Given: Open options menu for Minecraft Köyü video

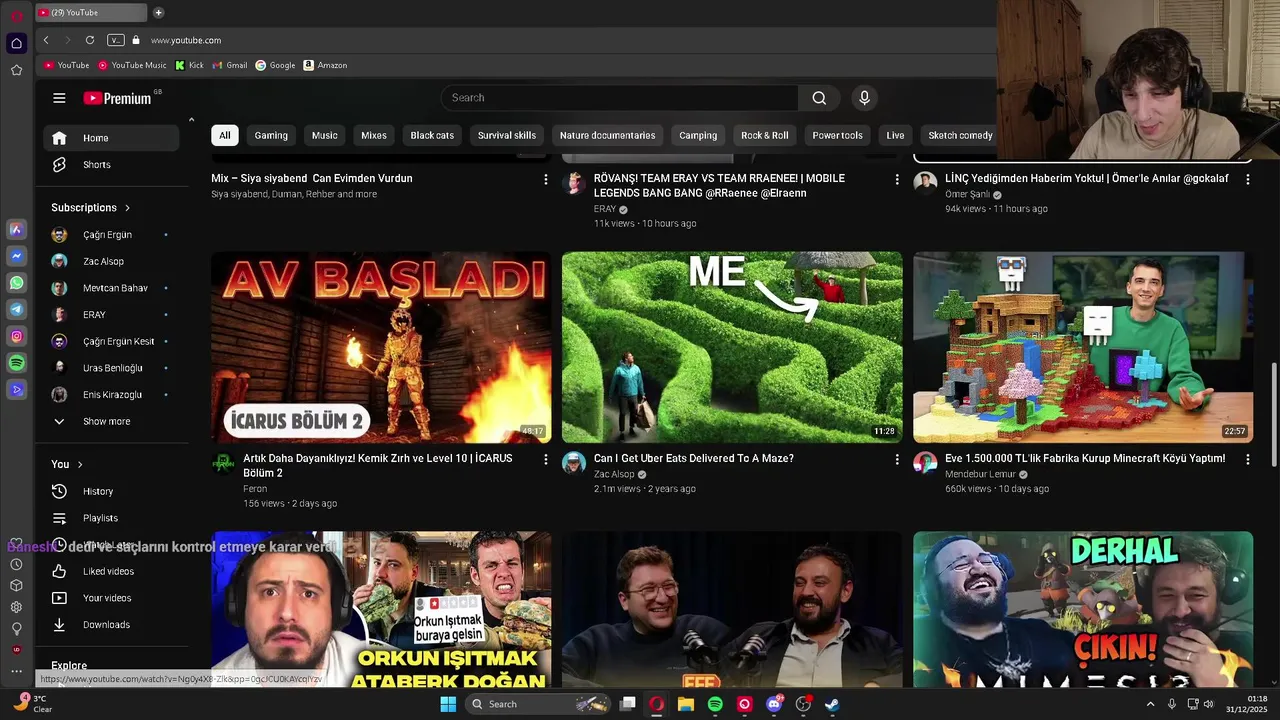Looking at the screenshot, I should pyautogui.click(x=1247, y=459).
